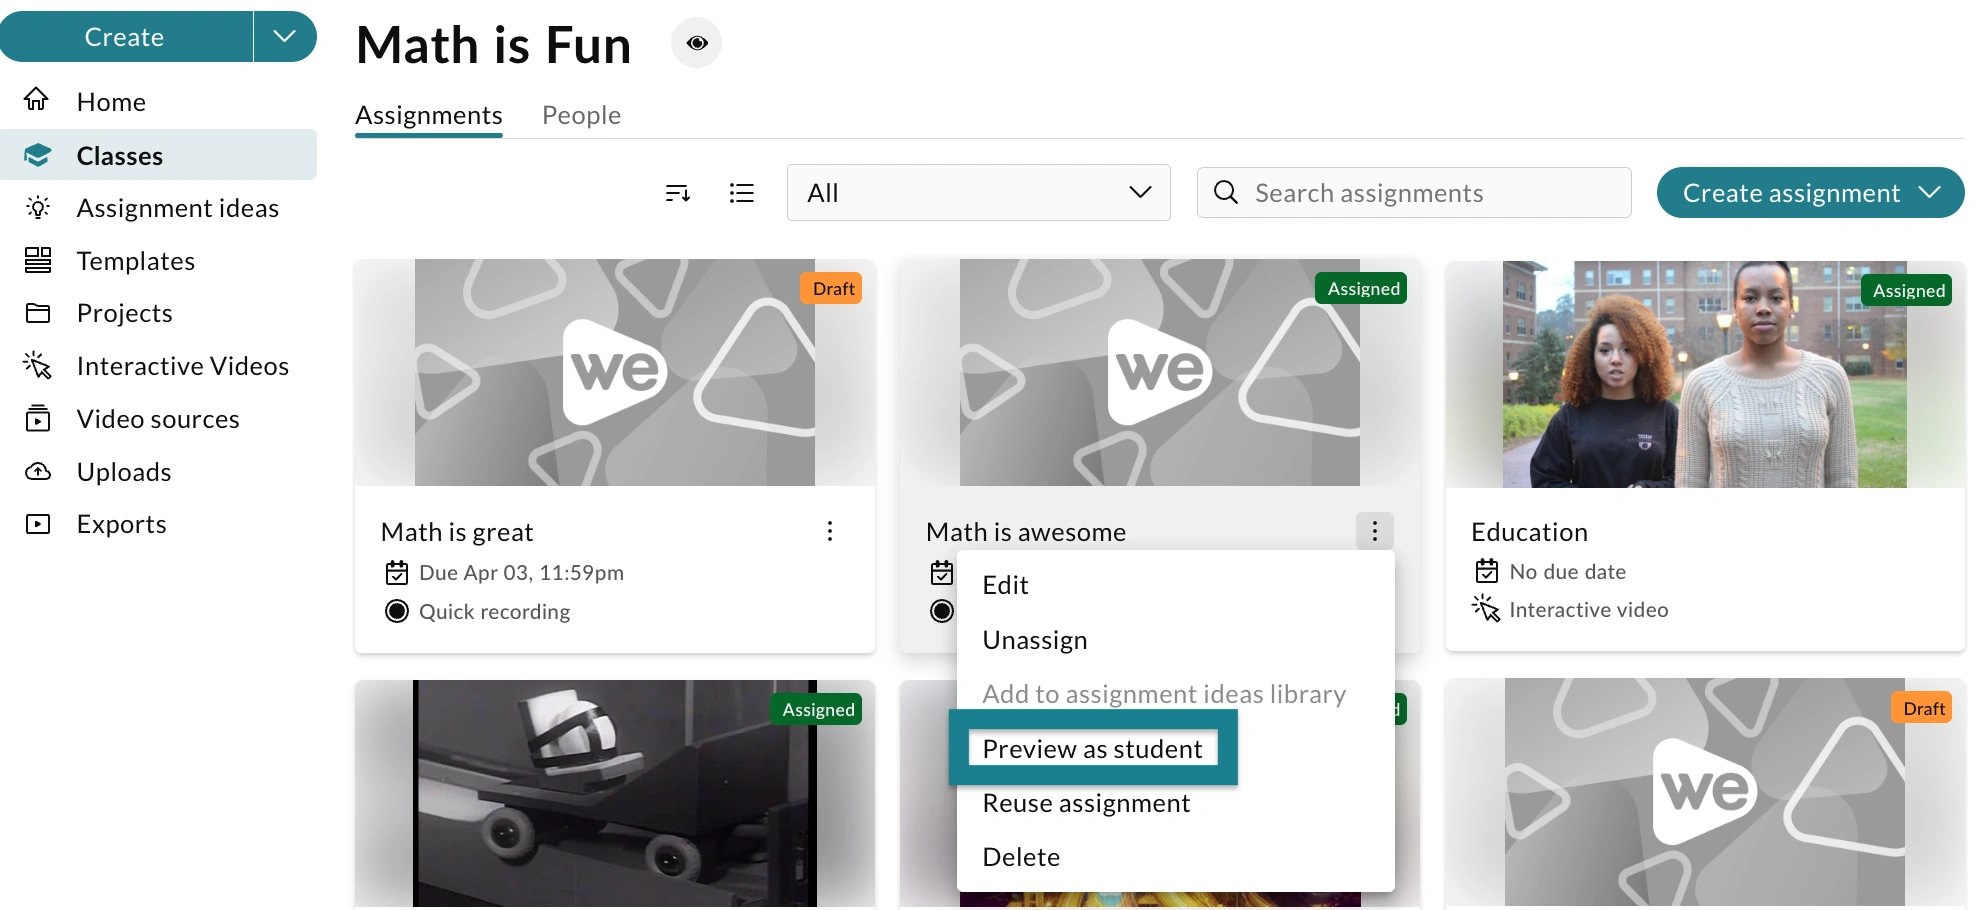Screen dimensions: 1983x910
Task: Click the Classes graduation cap icon
Action: pyautogui.click(x=38, y=155)
